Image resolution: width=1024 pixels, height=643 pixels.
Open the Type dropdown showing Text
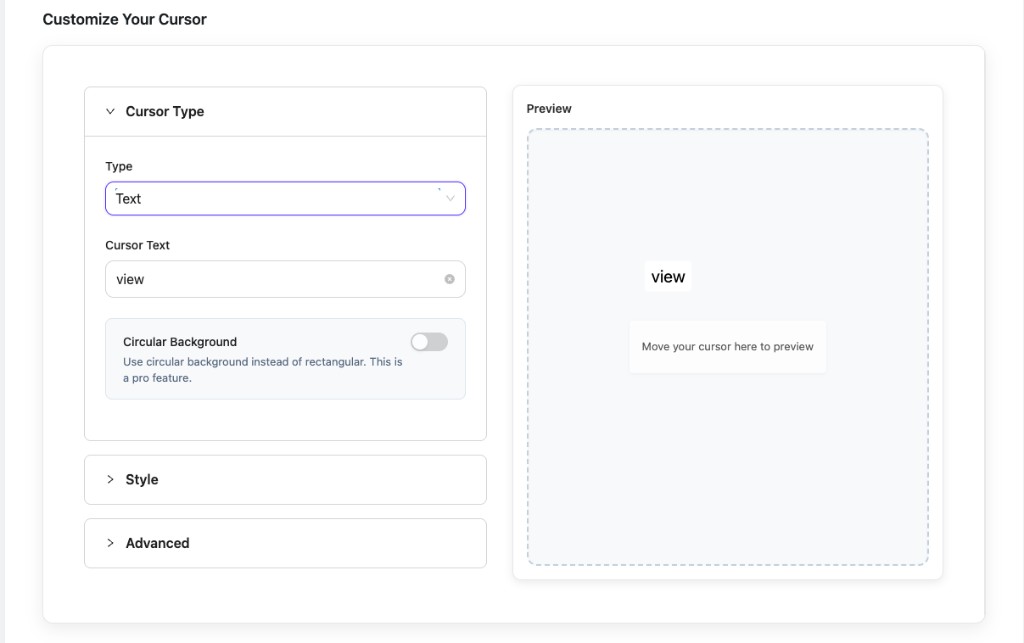click(285, 198)
